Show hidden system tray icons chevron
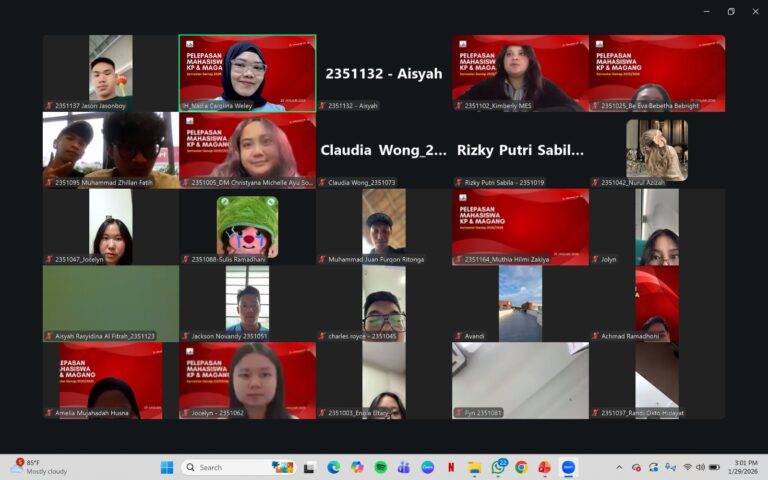Image resolution: width=768 pixels, height=480 pixels. (619, 468)
